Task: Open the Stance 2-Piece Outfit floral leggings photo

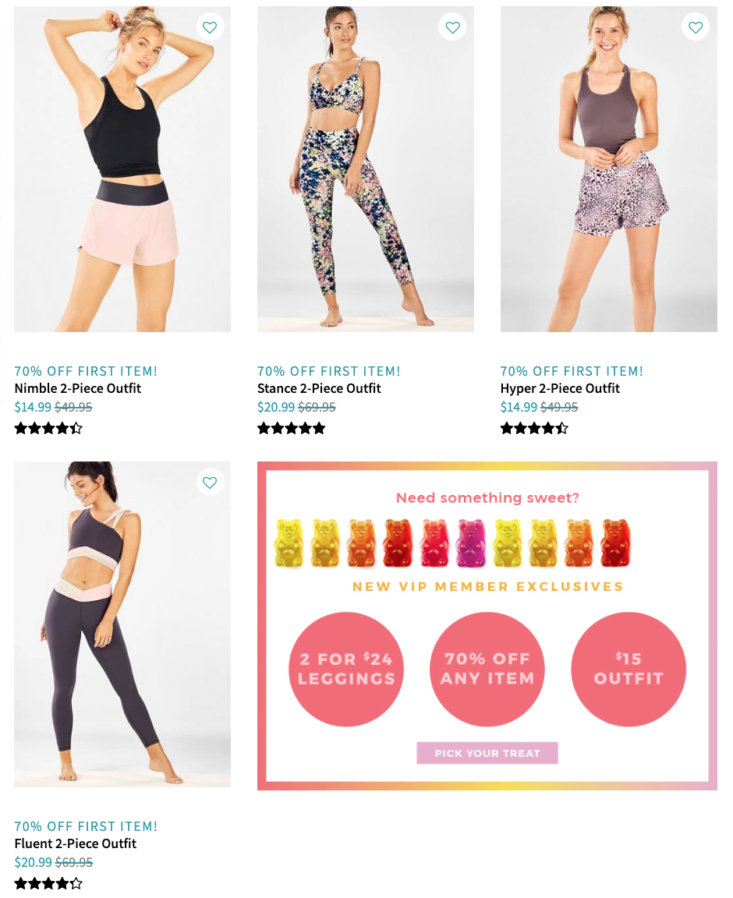Action: (365, 169)
